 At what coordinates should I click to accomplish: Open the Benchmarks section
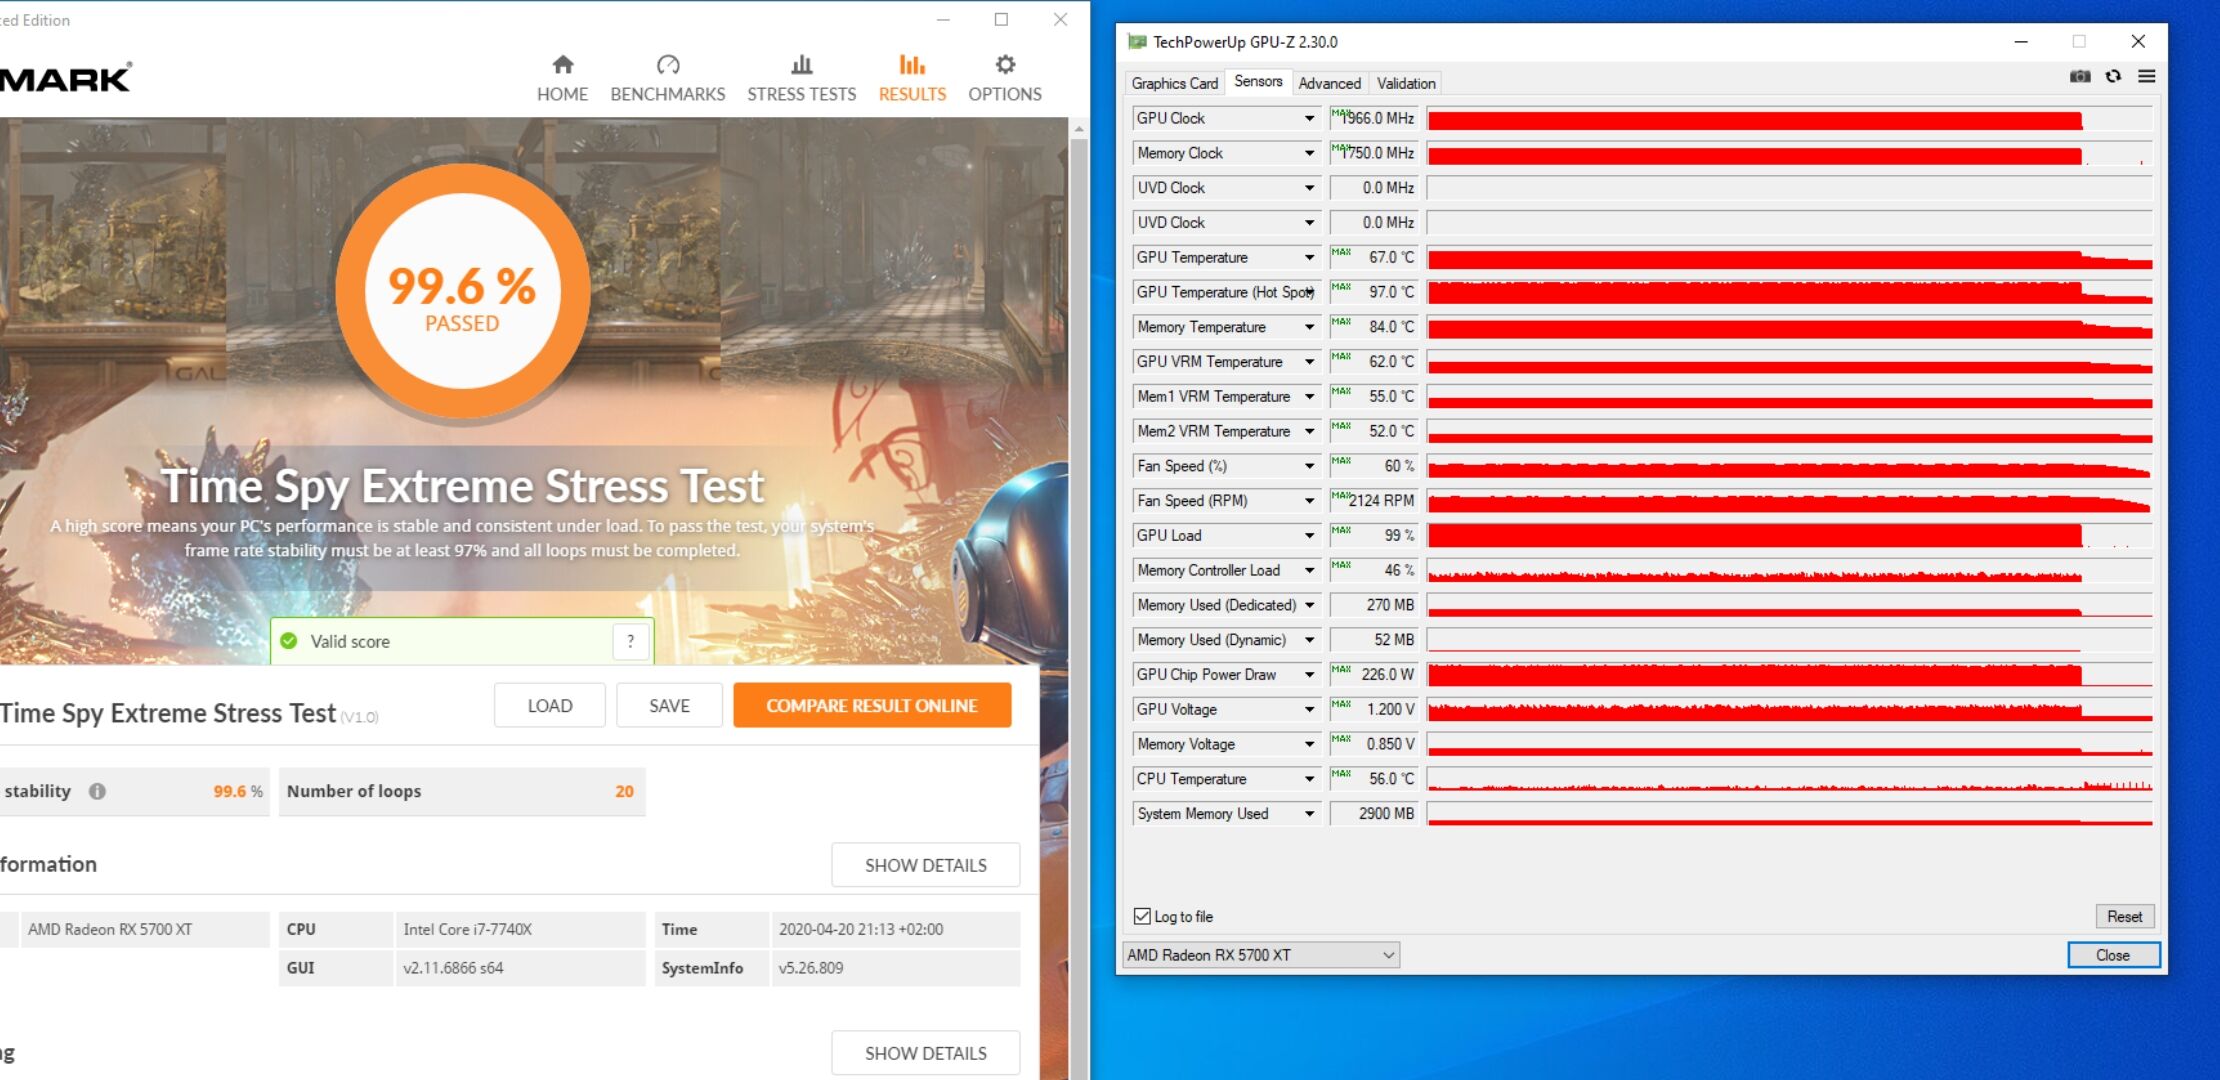668,79
